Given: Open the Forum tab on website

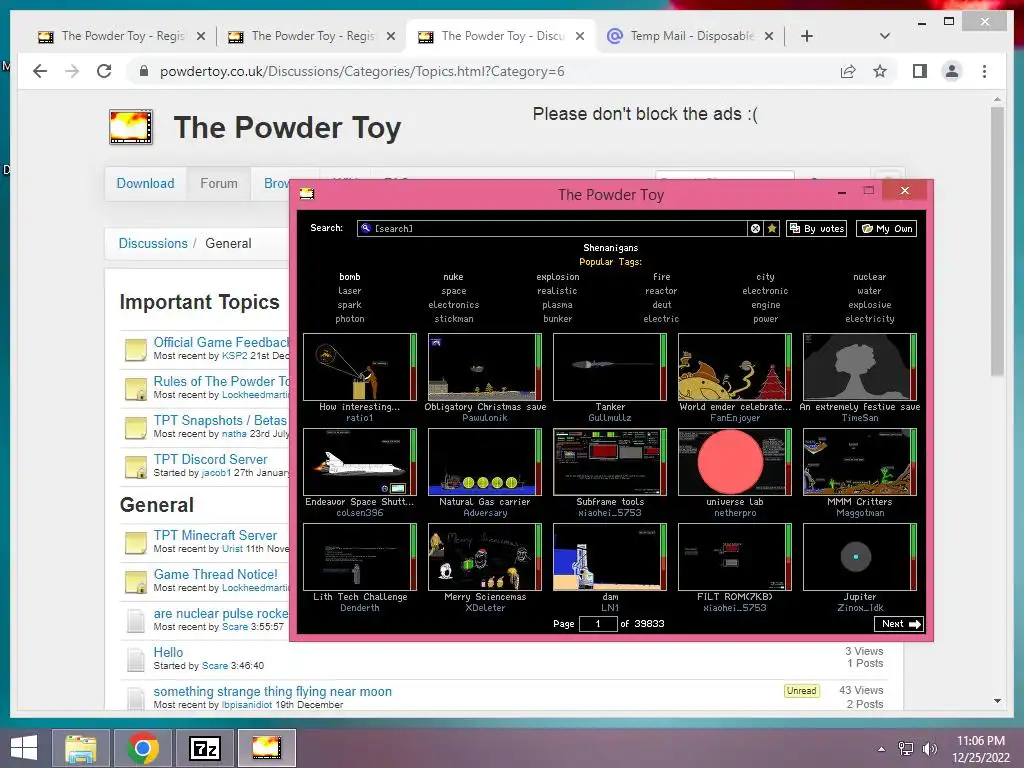Looking at the screenshot, I should (219, 184).
